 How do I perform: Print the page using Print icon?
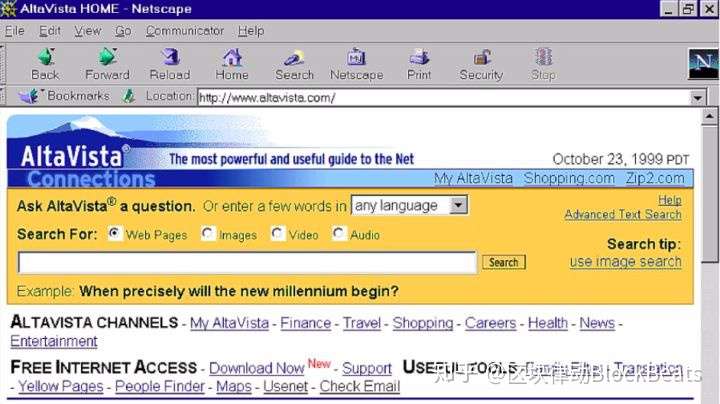coord(419,57)
